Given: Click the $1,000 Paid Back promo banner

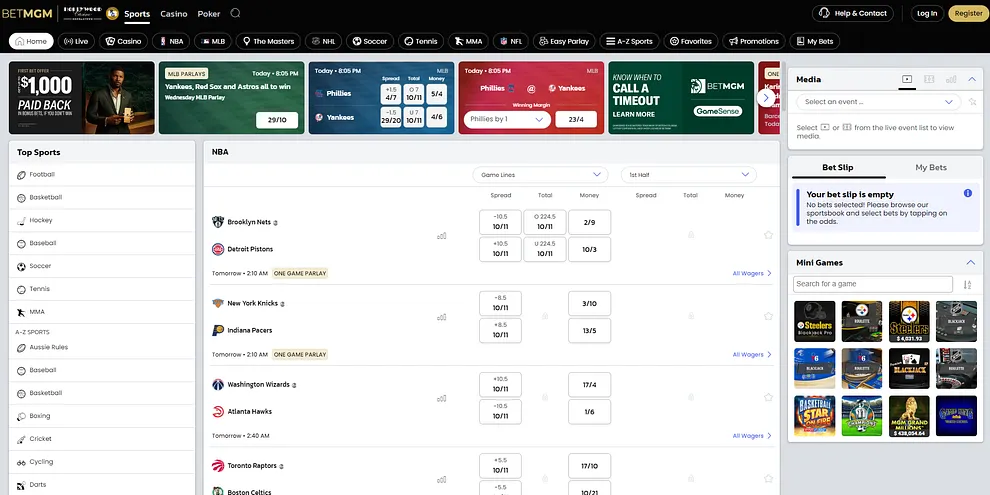Looking at the screenshot, I should (81, 98).
